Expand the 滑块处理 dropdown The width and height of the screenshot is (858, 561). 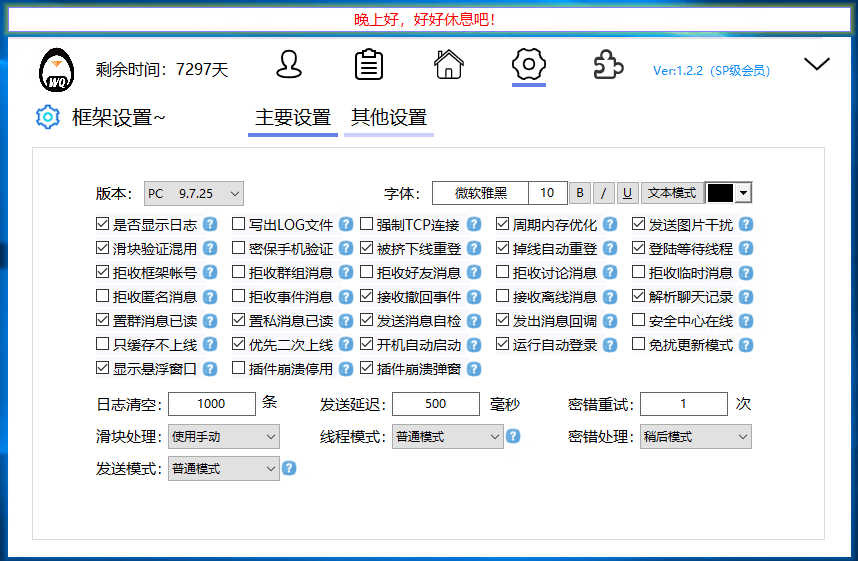point(223,436)
